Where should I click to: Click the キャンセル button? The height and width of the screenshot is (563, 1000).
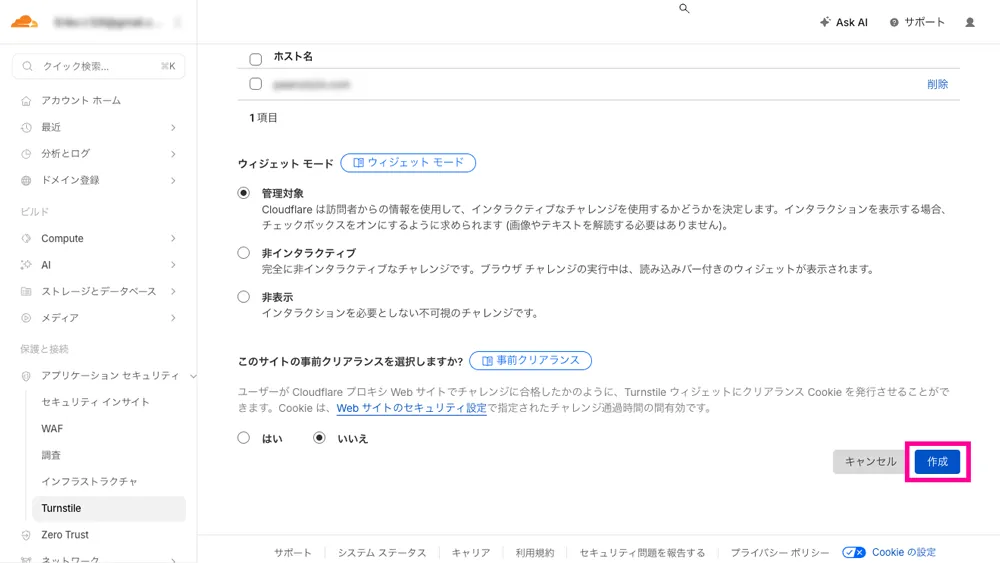click(x=870, y=462)
